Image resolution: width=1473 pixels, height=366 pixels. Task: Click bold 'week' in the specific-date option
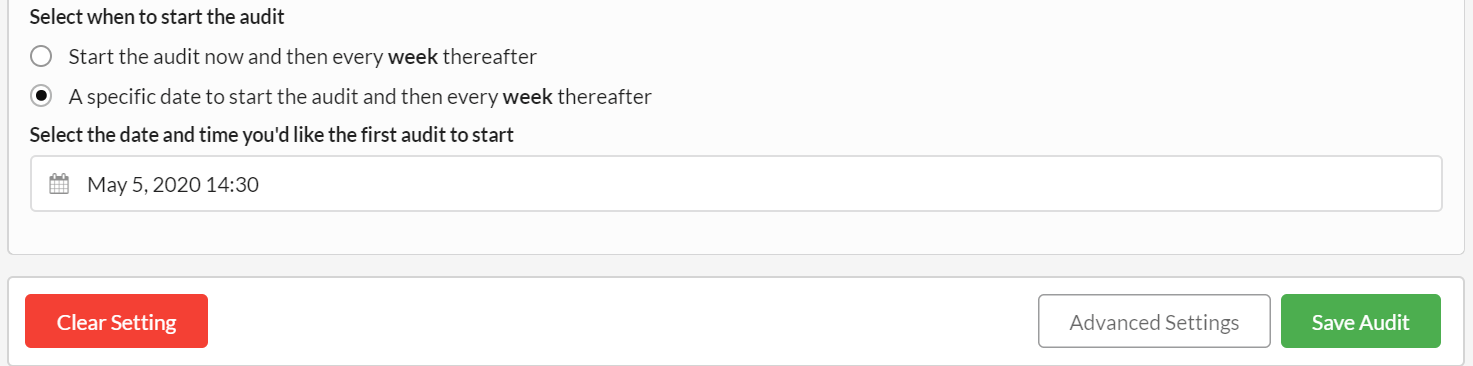tap(526, 98)
